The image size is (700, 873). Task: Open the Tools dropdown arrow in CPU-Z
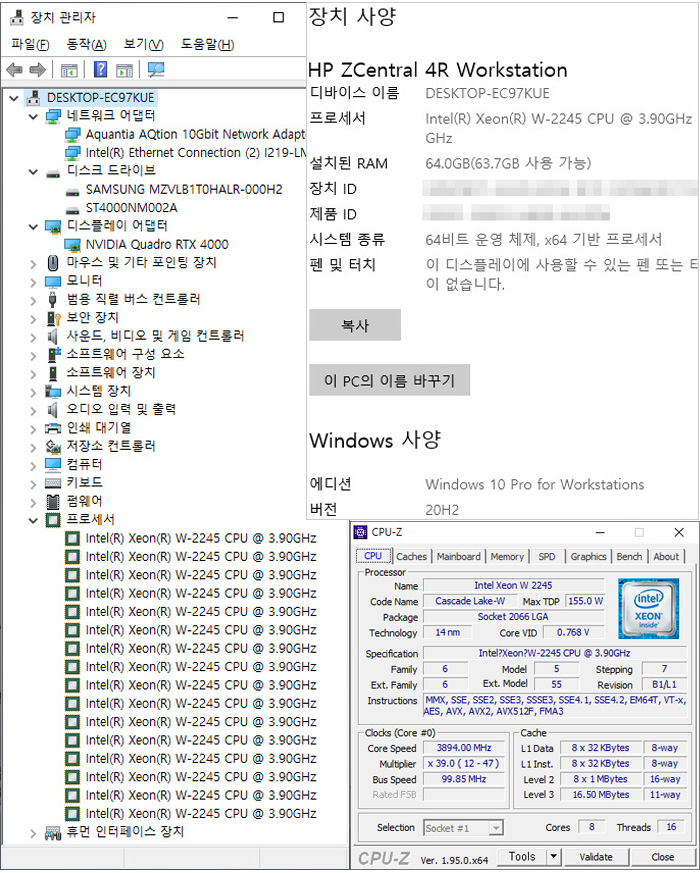tap(554, 856)
